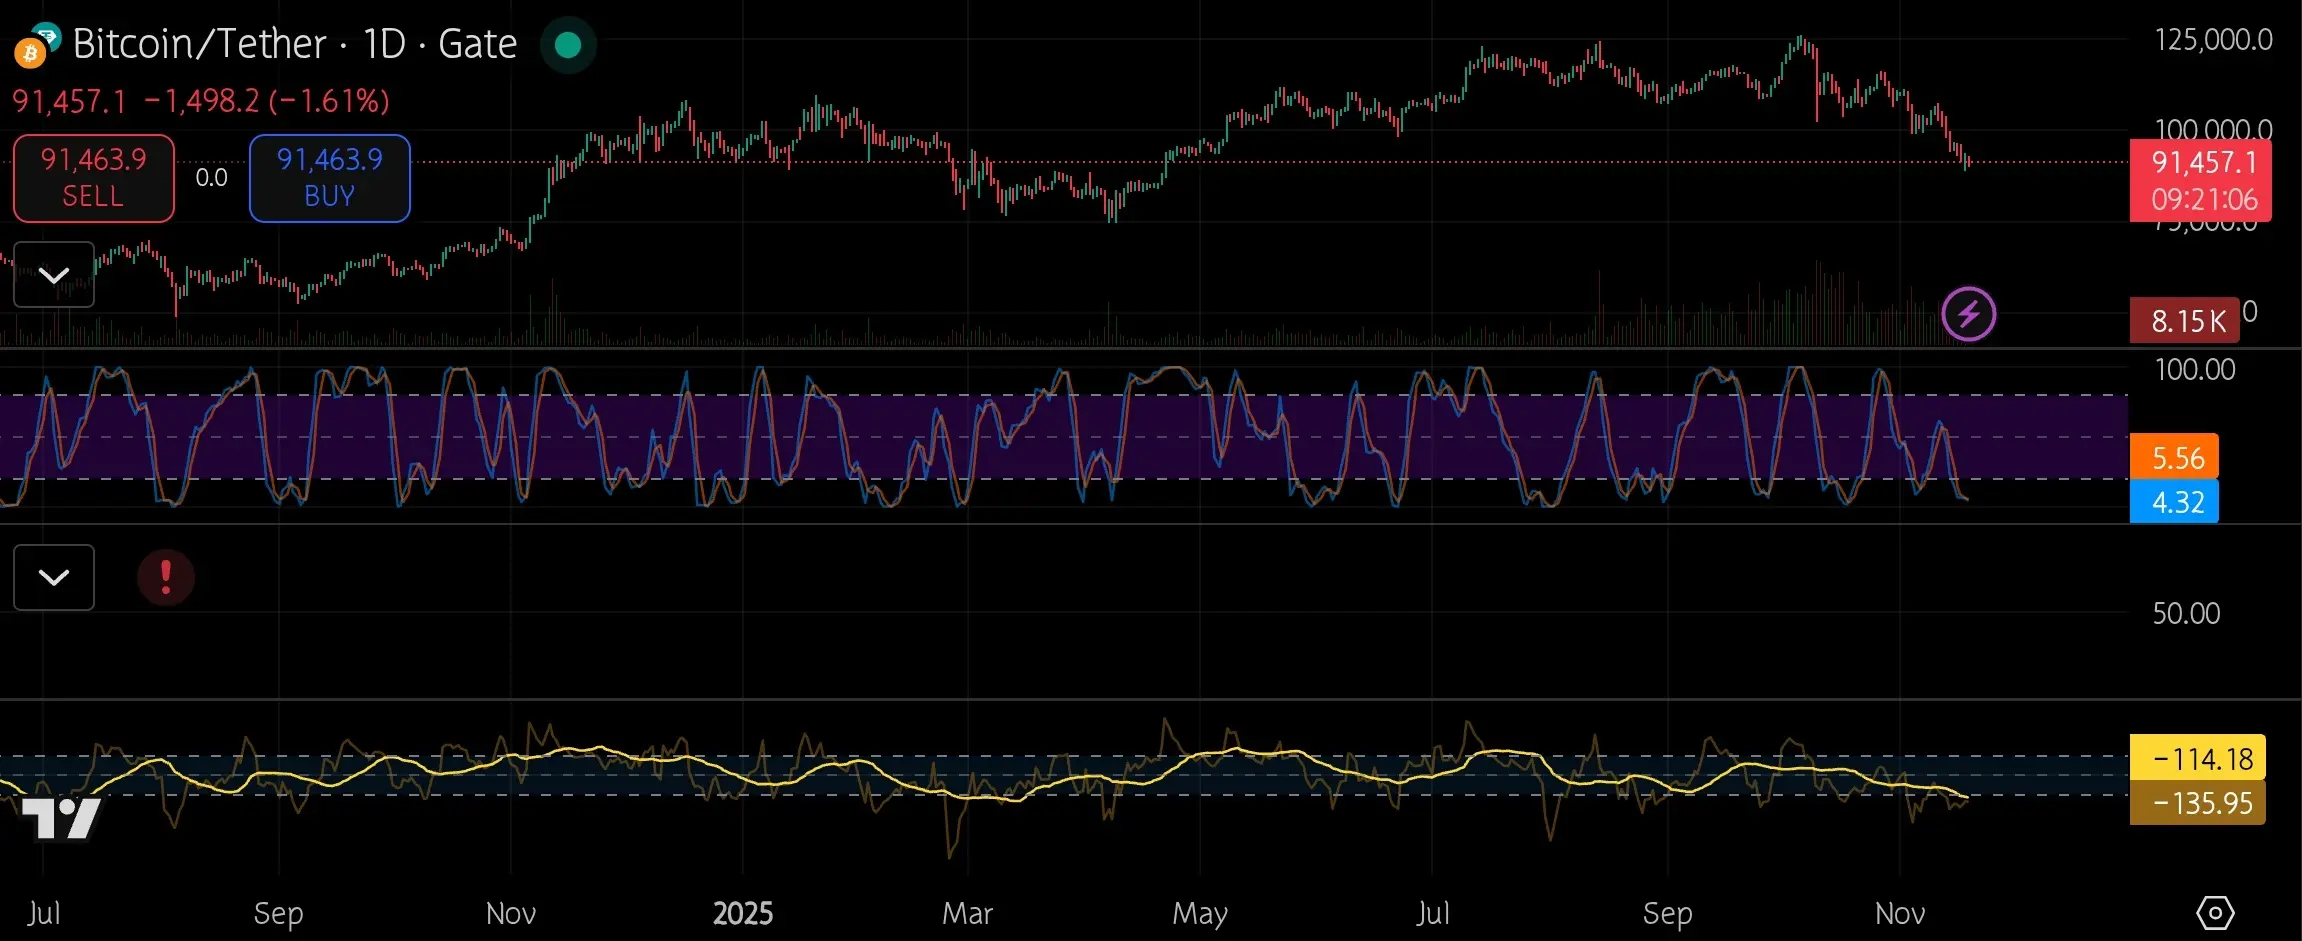Image resolution: width=2302 pixels, height=941 pixels.
Task: Tap the purple lightning bolt icon
Action: (x=1969, y=314)
